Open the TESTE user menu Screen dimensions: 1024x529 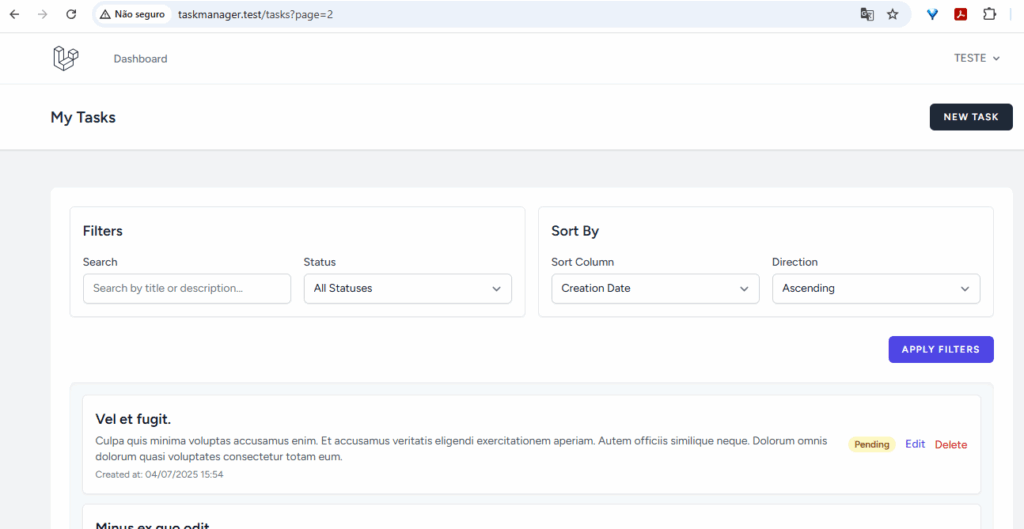pyautogui.click(x=977, y=58)
